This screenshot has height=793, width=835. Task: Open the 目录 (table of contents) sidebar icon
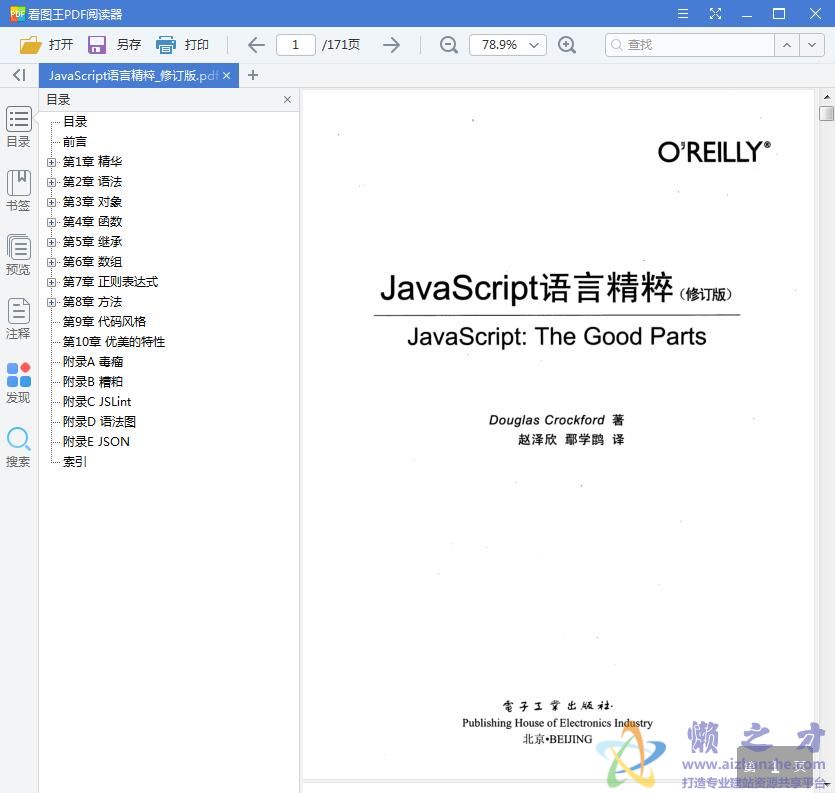point(18,120)
